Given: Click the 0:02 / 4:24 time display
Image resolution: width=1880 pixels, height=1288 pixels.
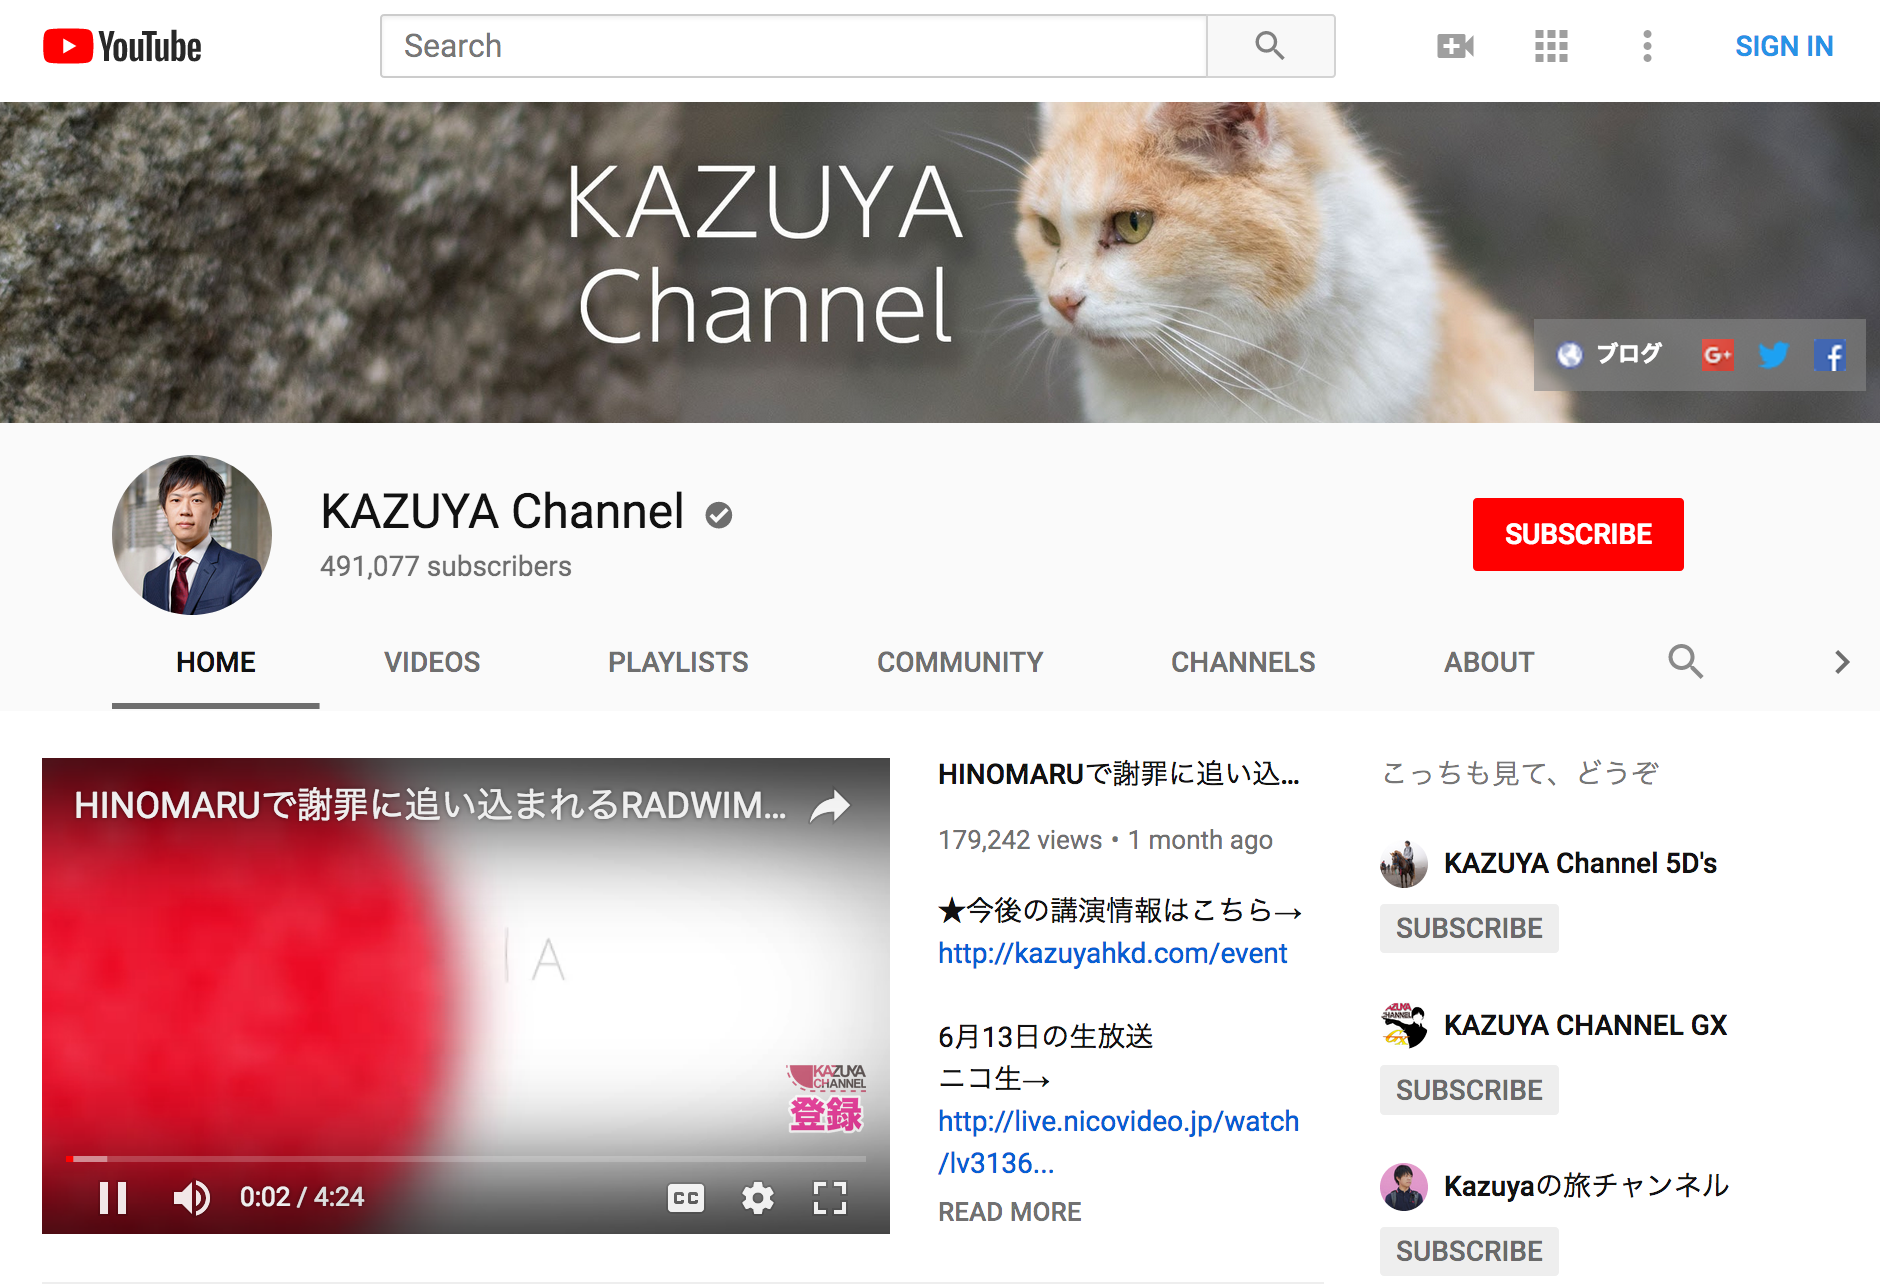Looking at the screenshot, I should tap(302, 1197).
